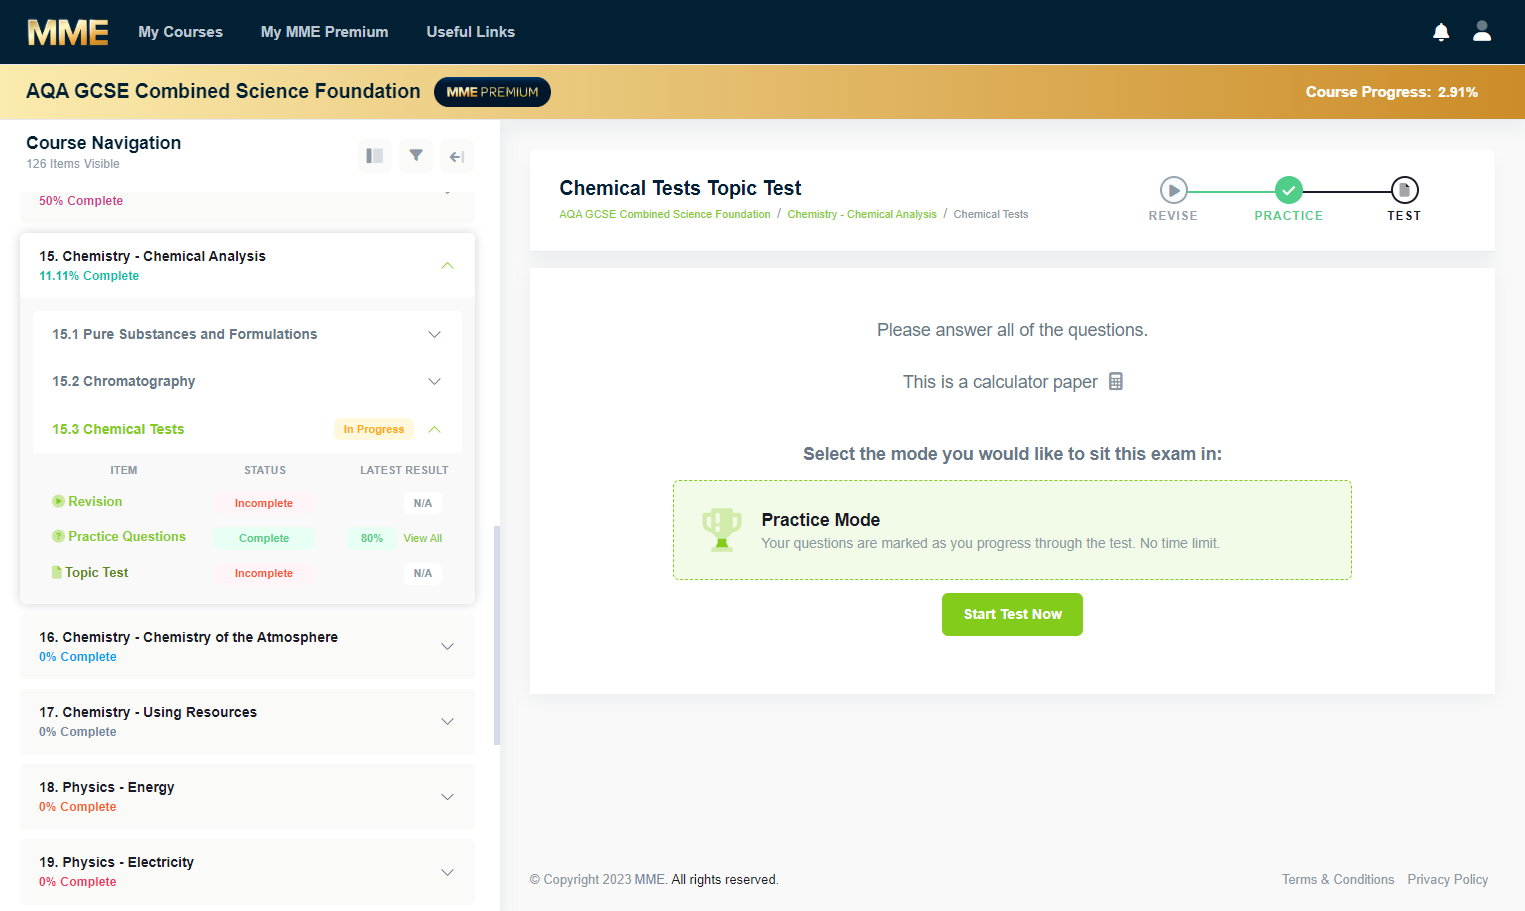This screenshot has width=1525, height=911.
Task: Open My MME Premium menu
Action: click(x=324, y=32)
